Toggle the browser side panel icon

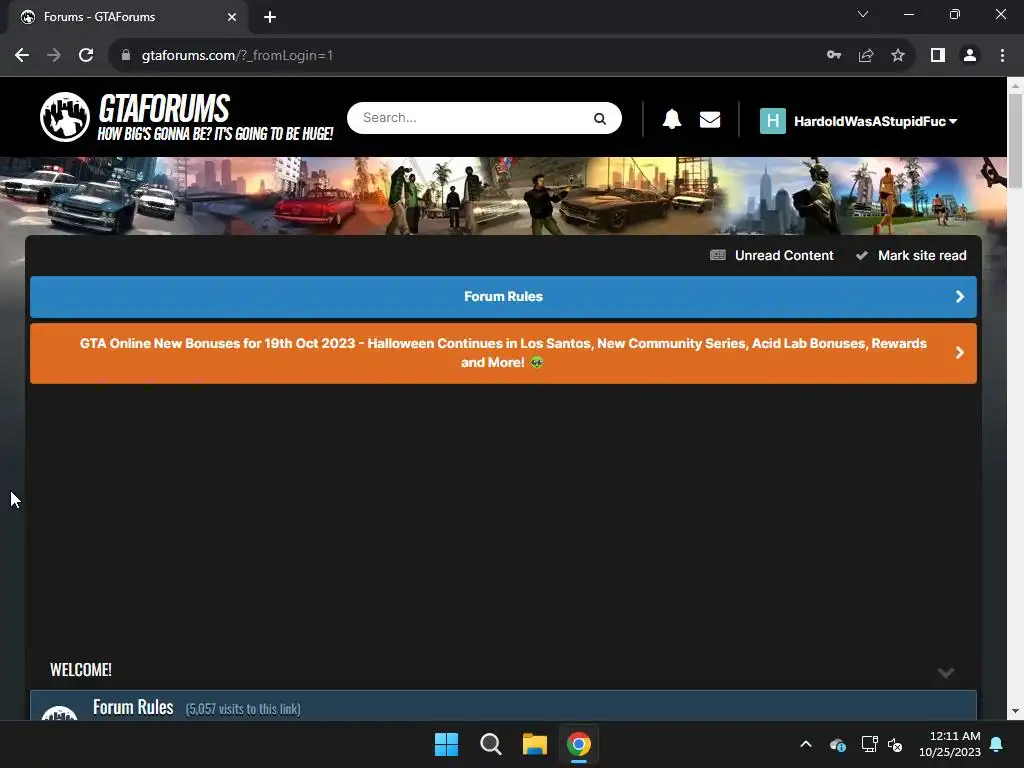pos(938,56)
